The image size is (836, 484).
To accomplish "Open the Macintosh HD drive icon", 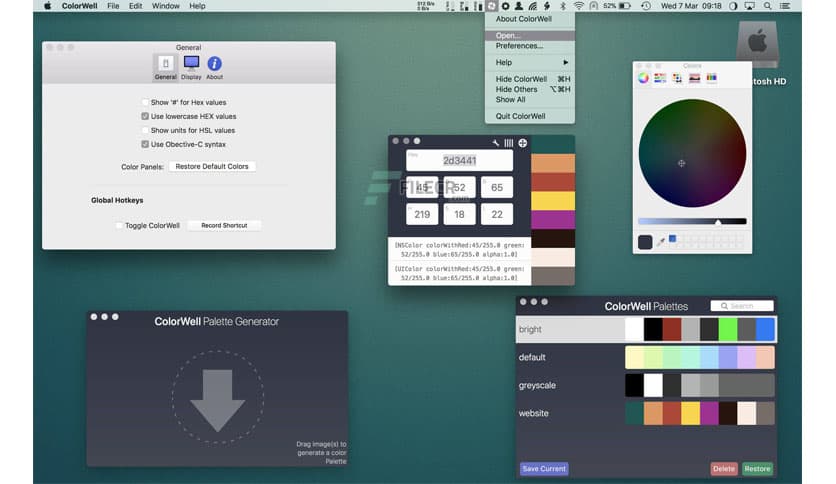I will (x=758, y=43).
